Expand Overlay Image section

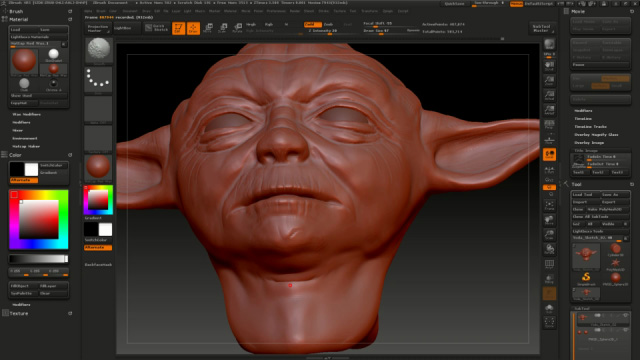pyautogui.click(x=589, y=143)
